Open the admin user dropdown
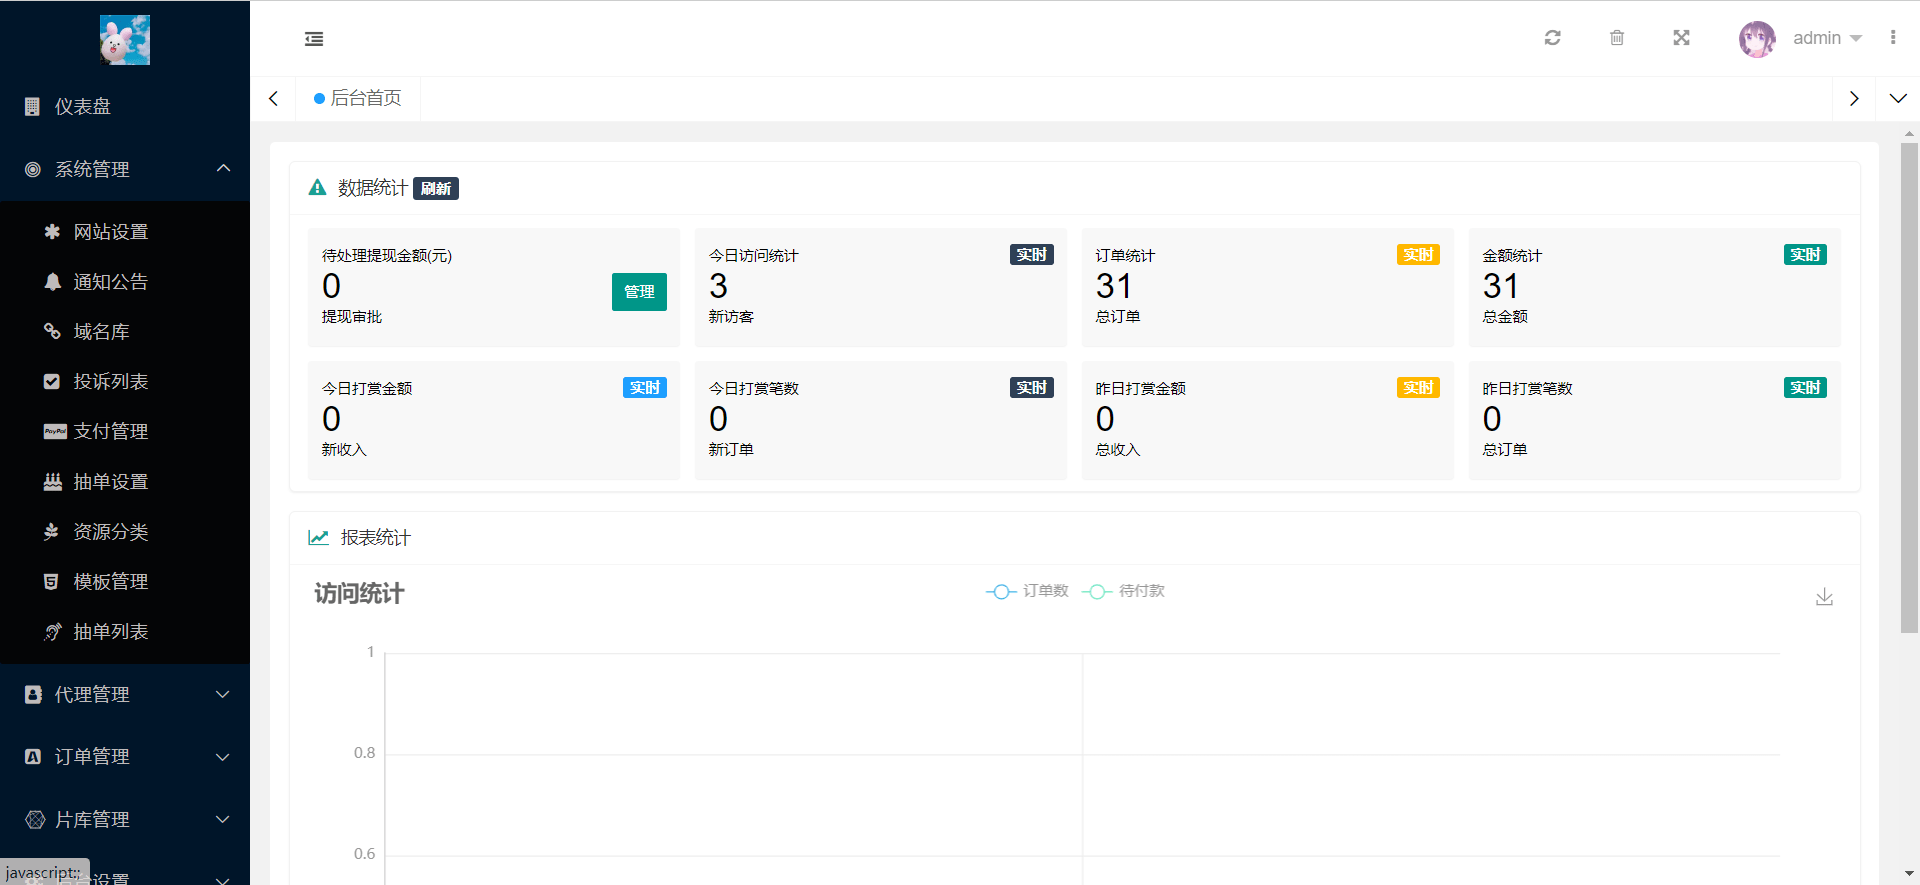 pyautogui.click(x=1802, y=38)
